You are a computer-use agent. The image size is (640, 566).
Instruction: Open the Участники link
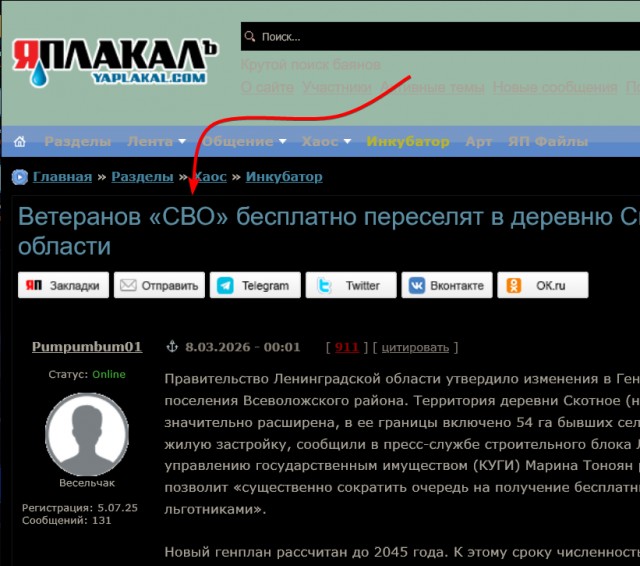pyautogui.click(x=337, y=87)
